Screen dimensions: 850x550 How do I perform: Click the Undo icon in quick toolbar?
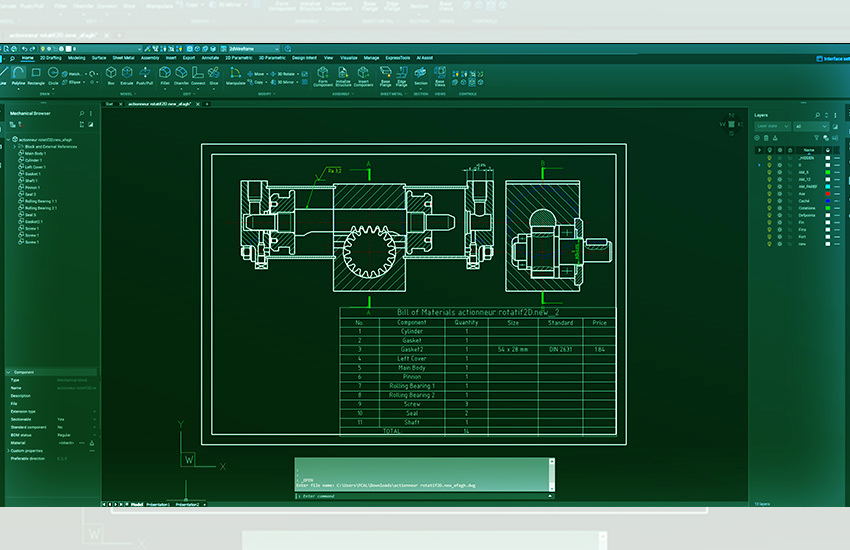[24, 49]
